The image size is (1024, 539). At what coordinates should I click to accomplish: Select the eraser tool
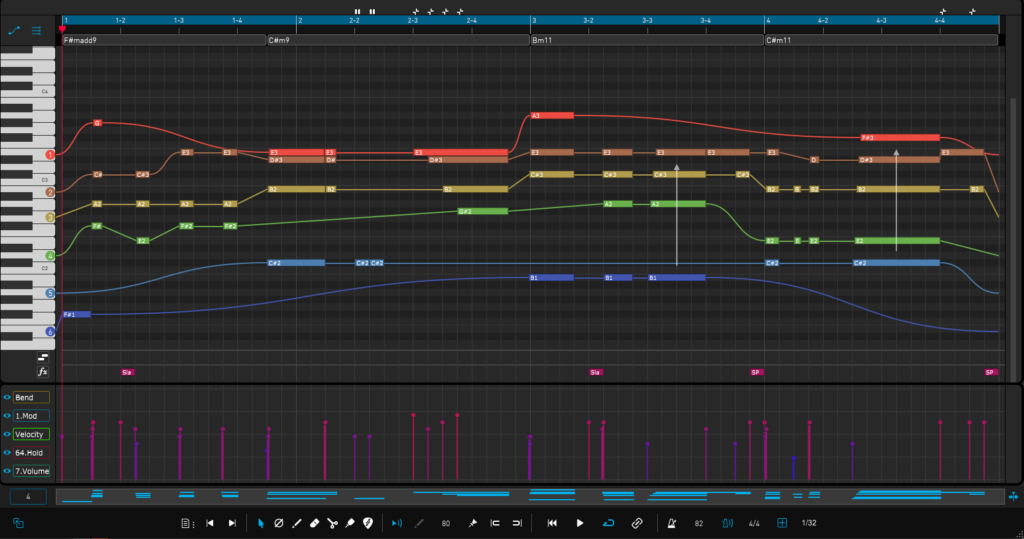click(x=314, y=523)
